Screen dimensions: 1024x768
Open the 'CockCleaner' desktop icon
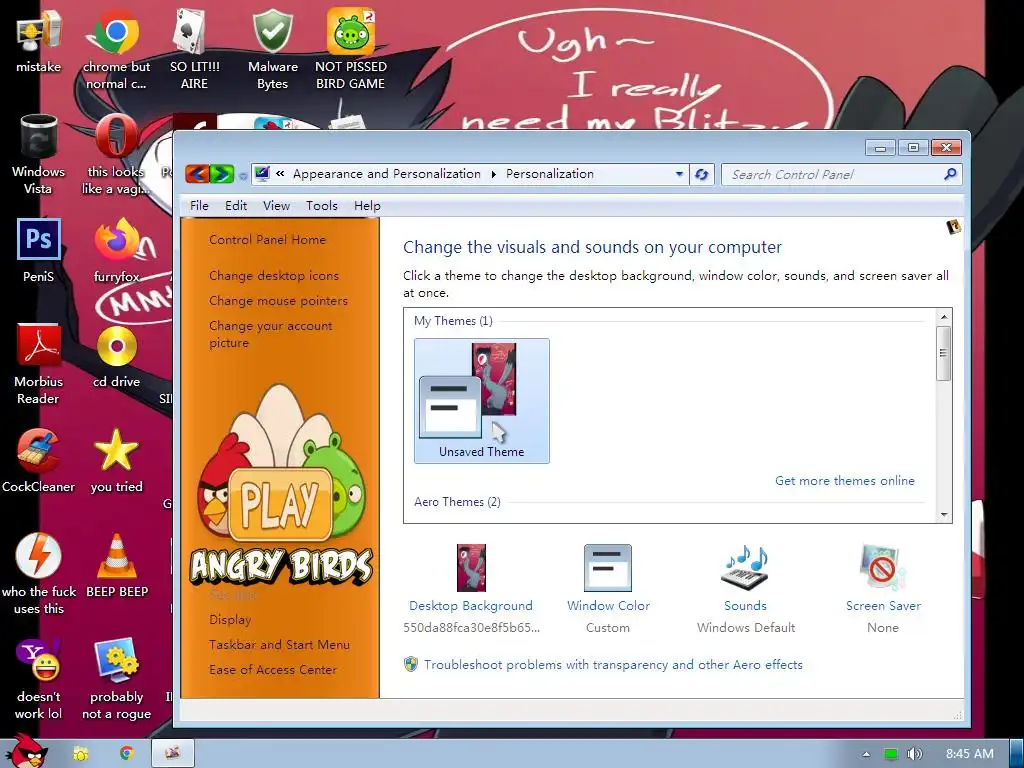point(39,460)
